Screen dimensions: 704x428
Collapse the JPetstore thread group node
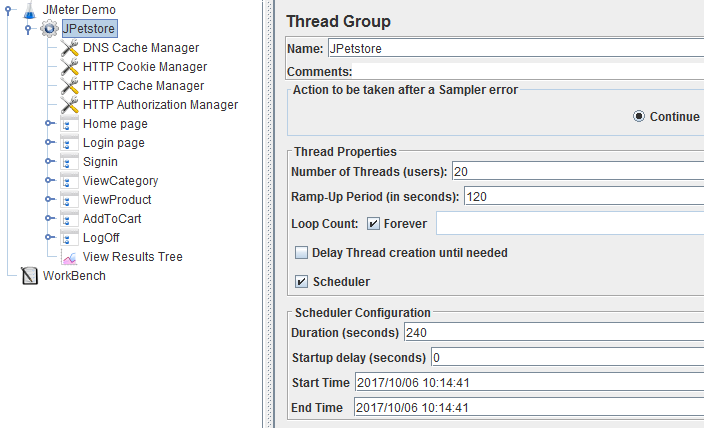[28, 30]
